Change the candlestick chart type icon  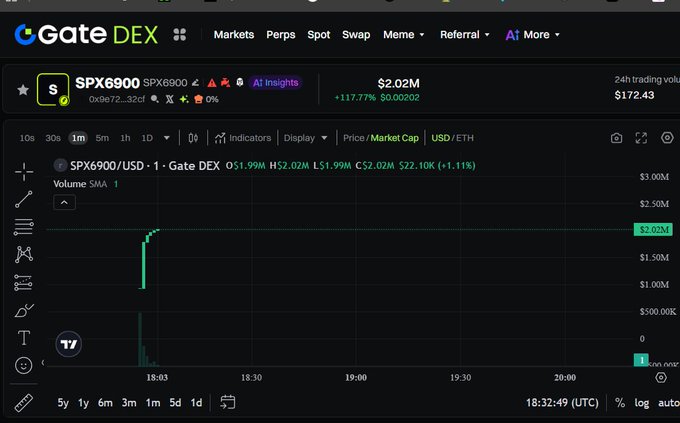193,138
